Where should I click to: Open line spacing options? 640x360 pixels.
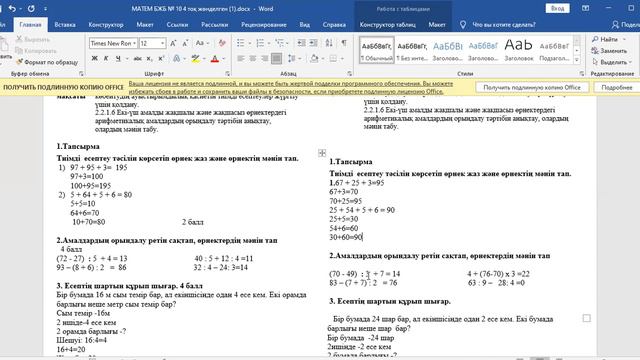point(291,59)
